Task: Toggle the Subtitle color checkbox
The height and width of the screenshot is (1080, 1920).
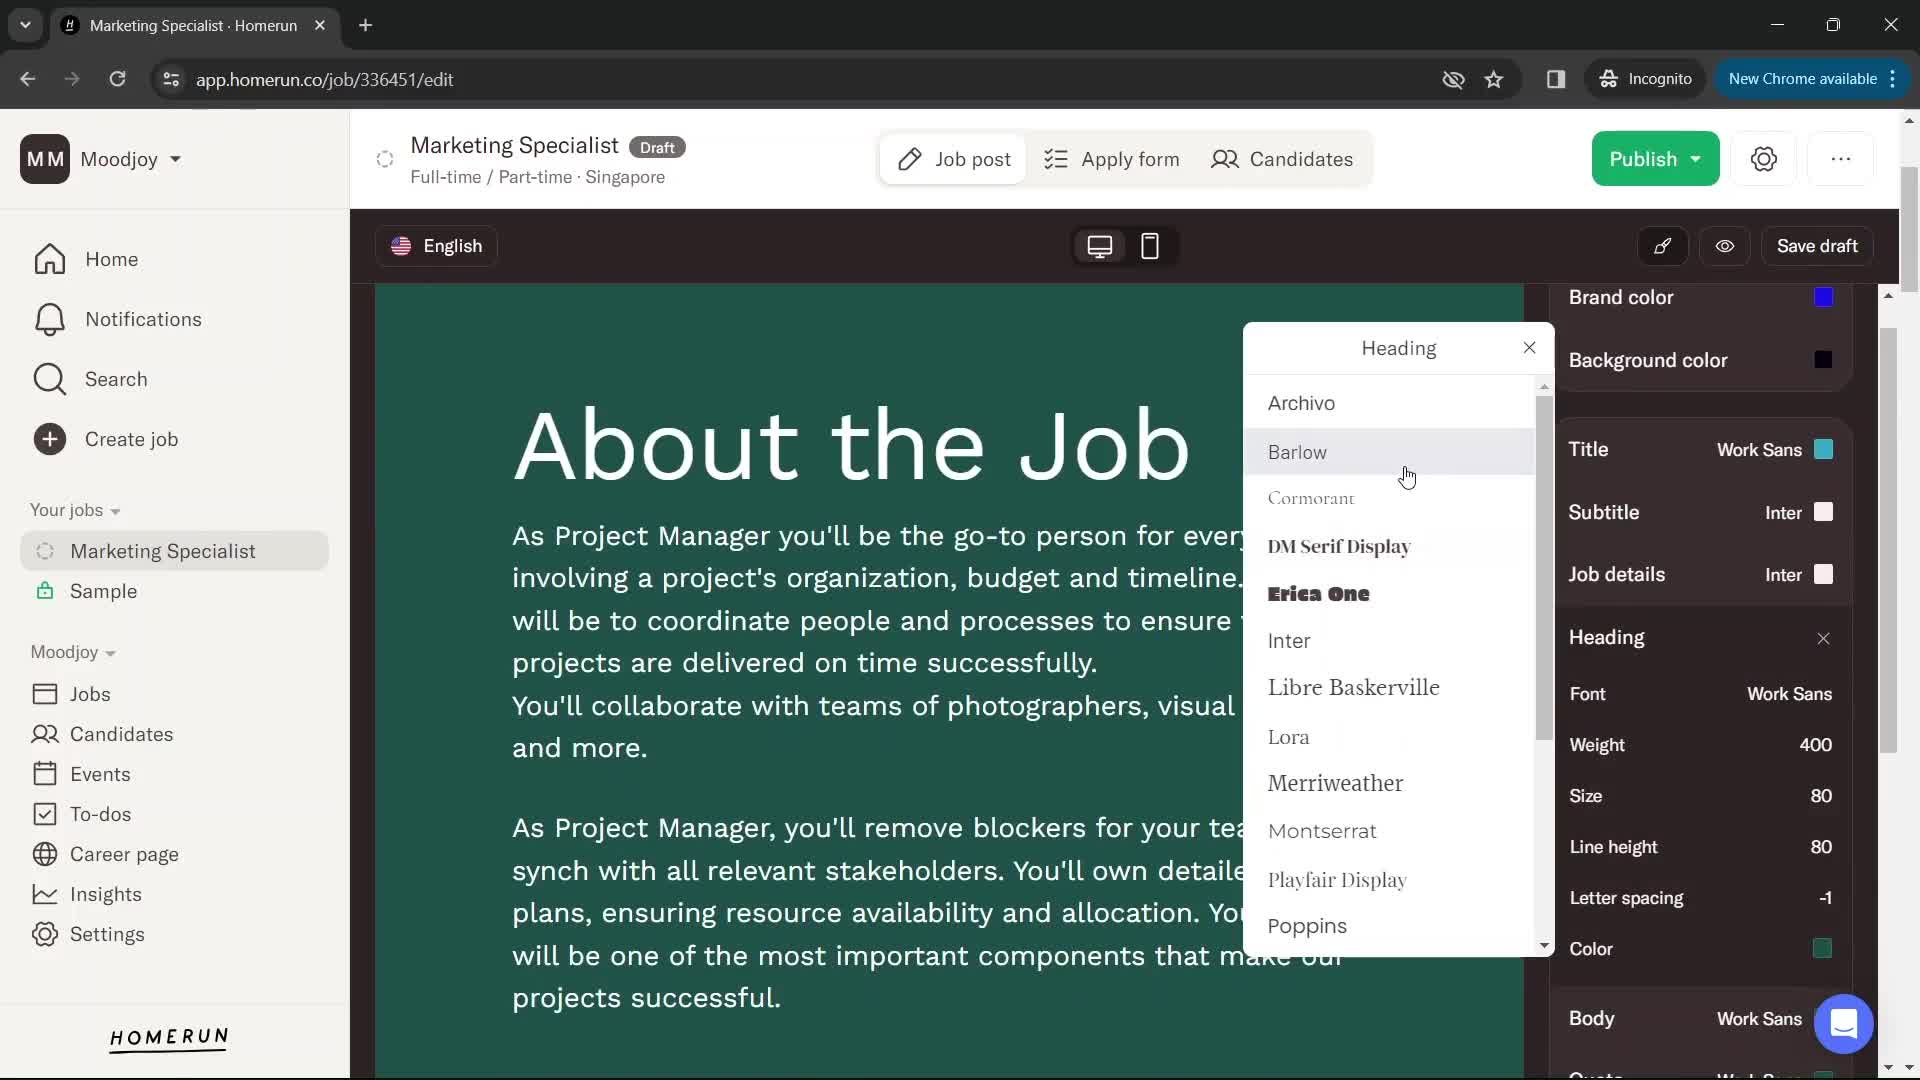Action: pos(1824,512)
